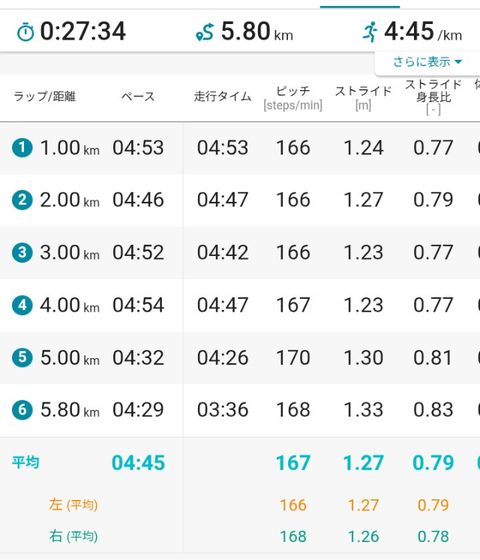This screenshot has width=480, height=560.
Task: Click lap 2 distance 2.00 km
Action: [70, 200]
